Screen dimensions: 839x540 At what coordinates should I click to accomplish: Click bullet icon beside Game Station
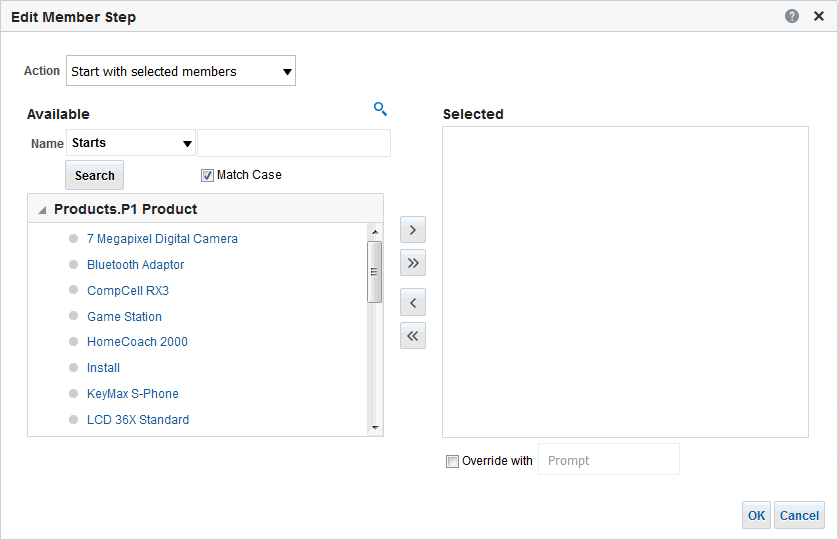(74, 316)
